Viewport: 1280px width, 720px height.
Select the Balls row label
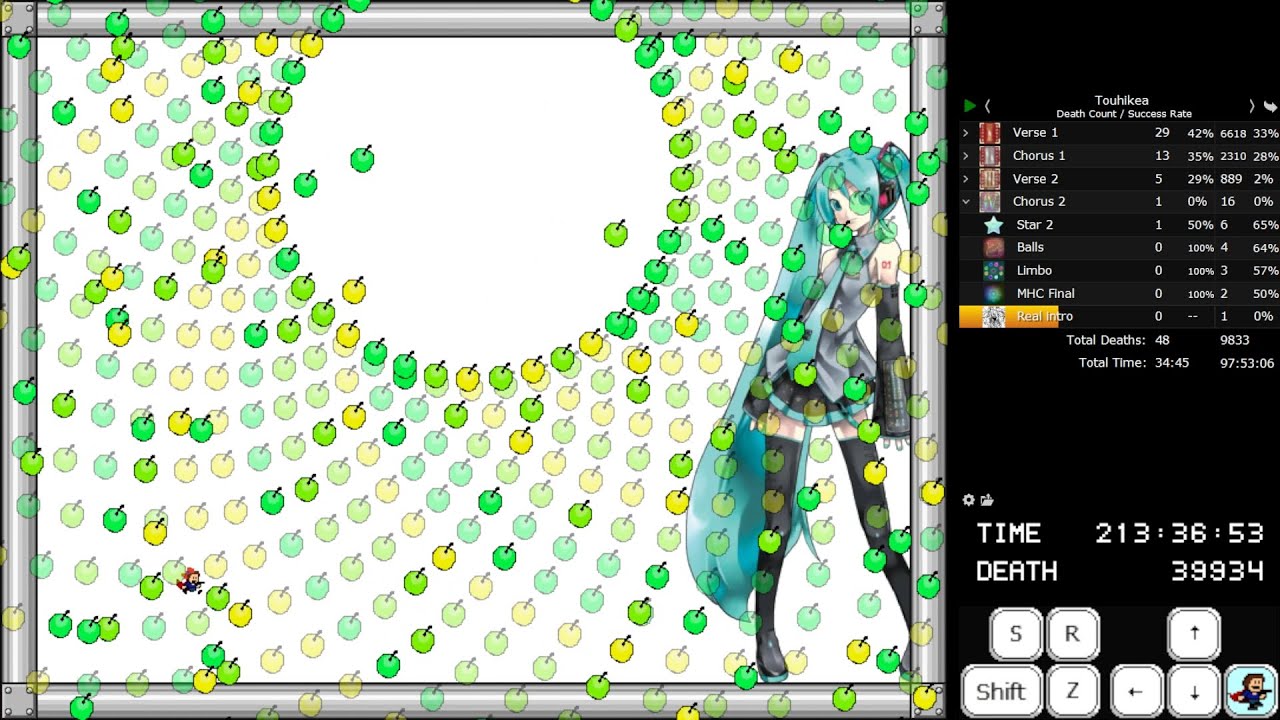pos(1030,248)
